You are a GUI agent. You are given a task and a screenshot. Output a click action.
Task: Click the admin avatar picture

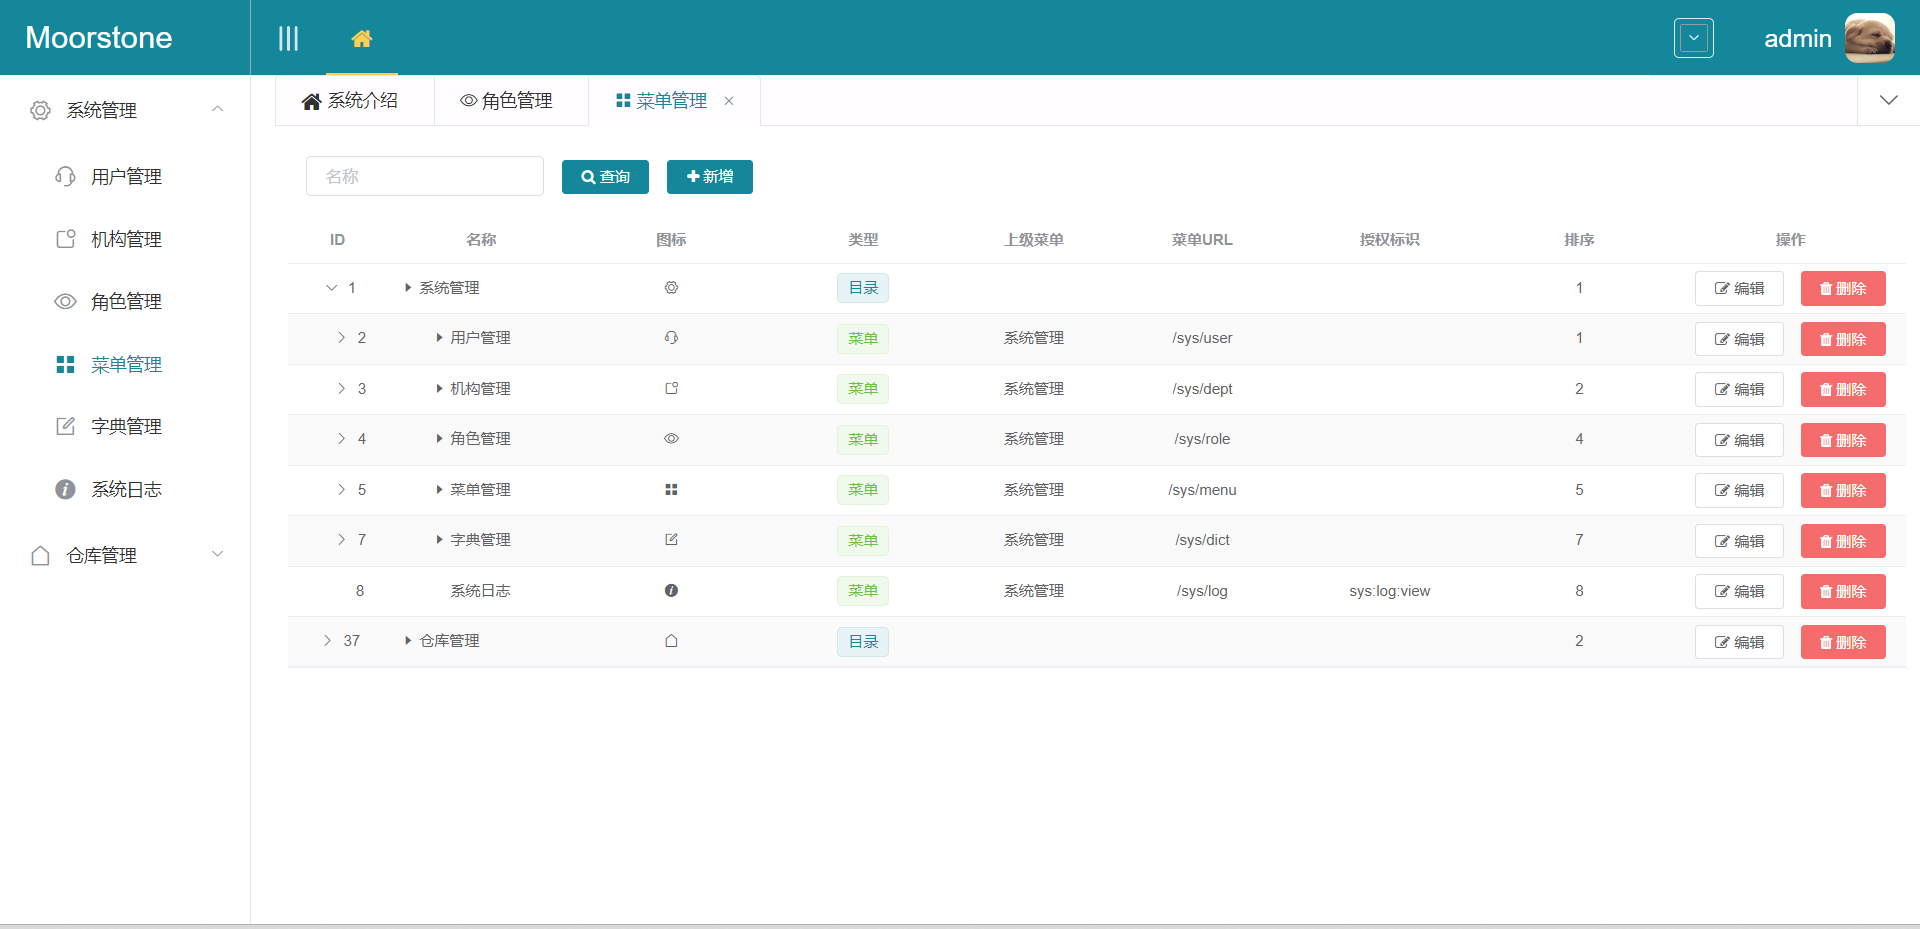(1869, 38)
